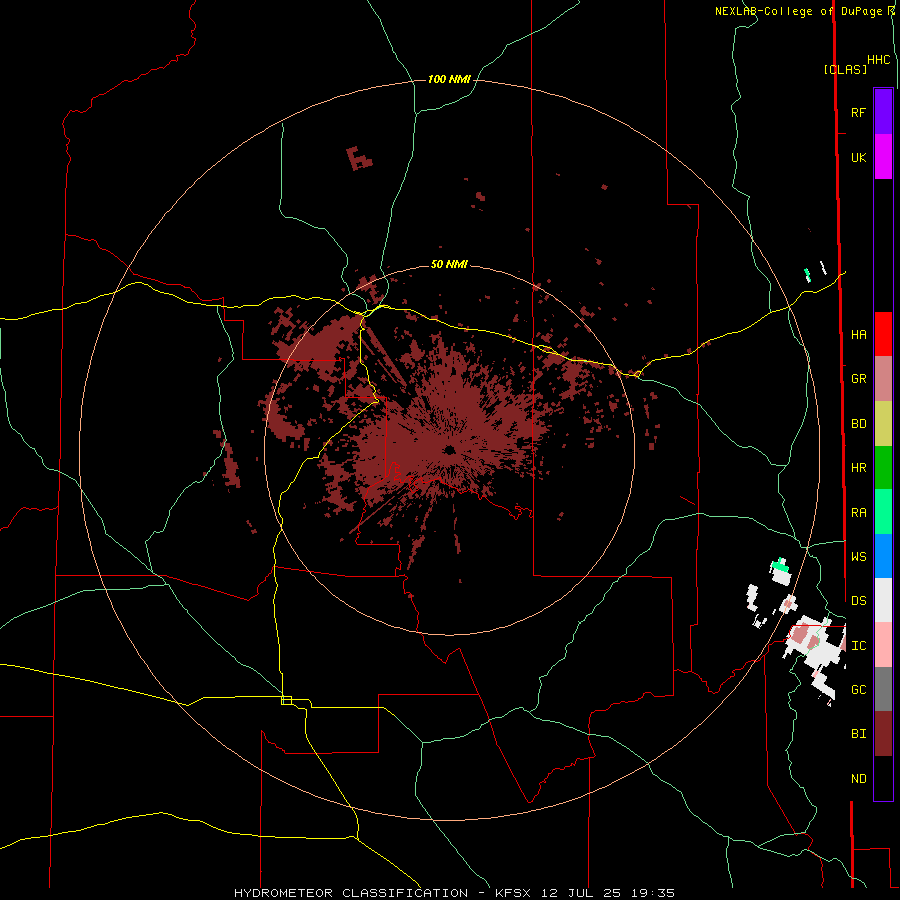Image resolution: width=900 pixels, height=900 pixels.
Task: Click the RA legend label
Action: pos(858,513)
